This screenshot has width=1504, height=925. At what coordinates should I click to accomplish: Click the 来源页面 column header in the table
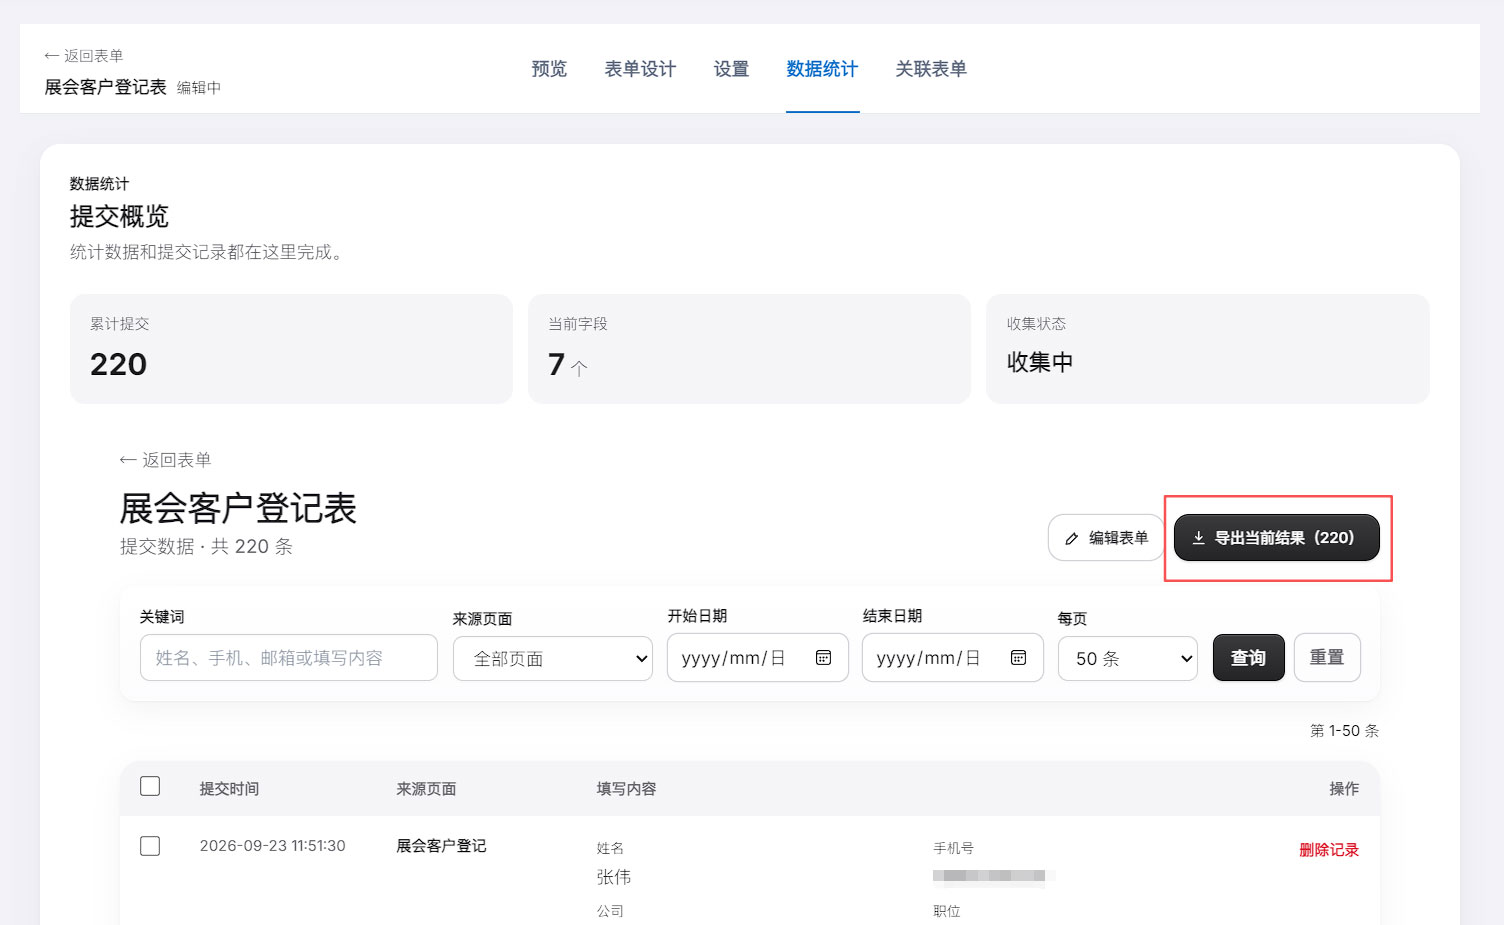point(426,789)
